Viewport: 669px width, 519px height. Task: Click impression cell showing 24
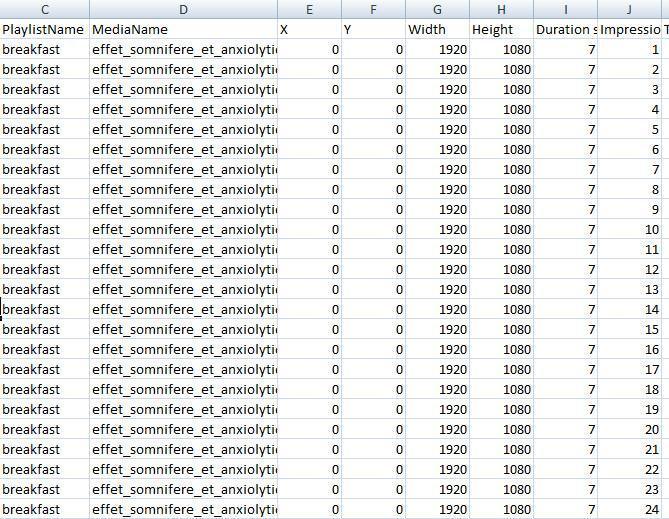click(629, 509)
